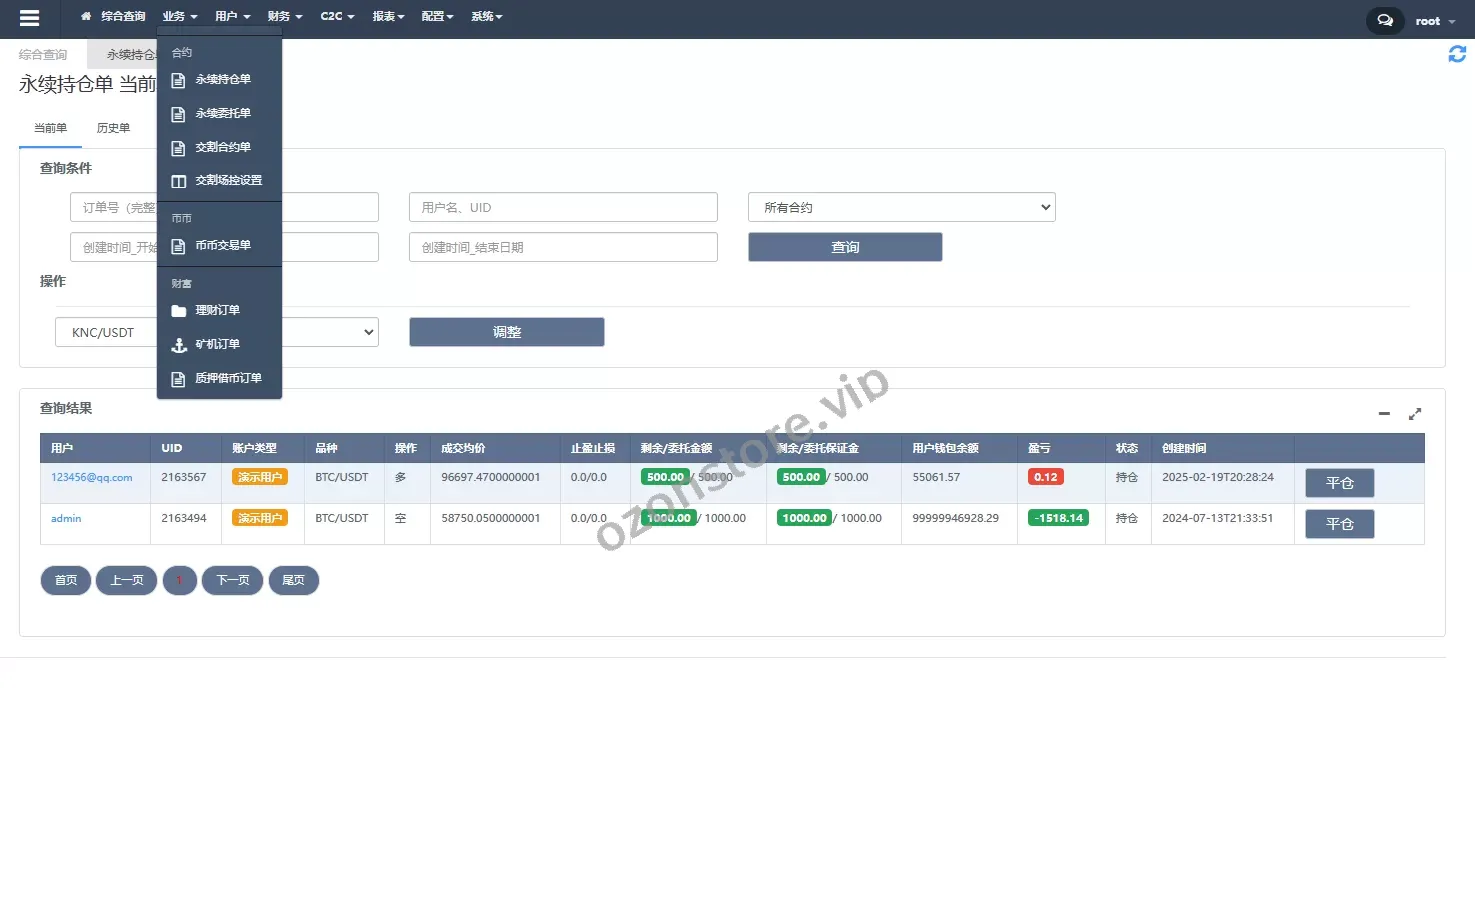The image size is (1475, 903).
Task: Open user link 123456@qq.com
Action: (x=92, y=478)
